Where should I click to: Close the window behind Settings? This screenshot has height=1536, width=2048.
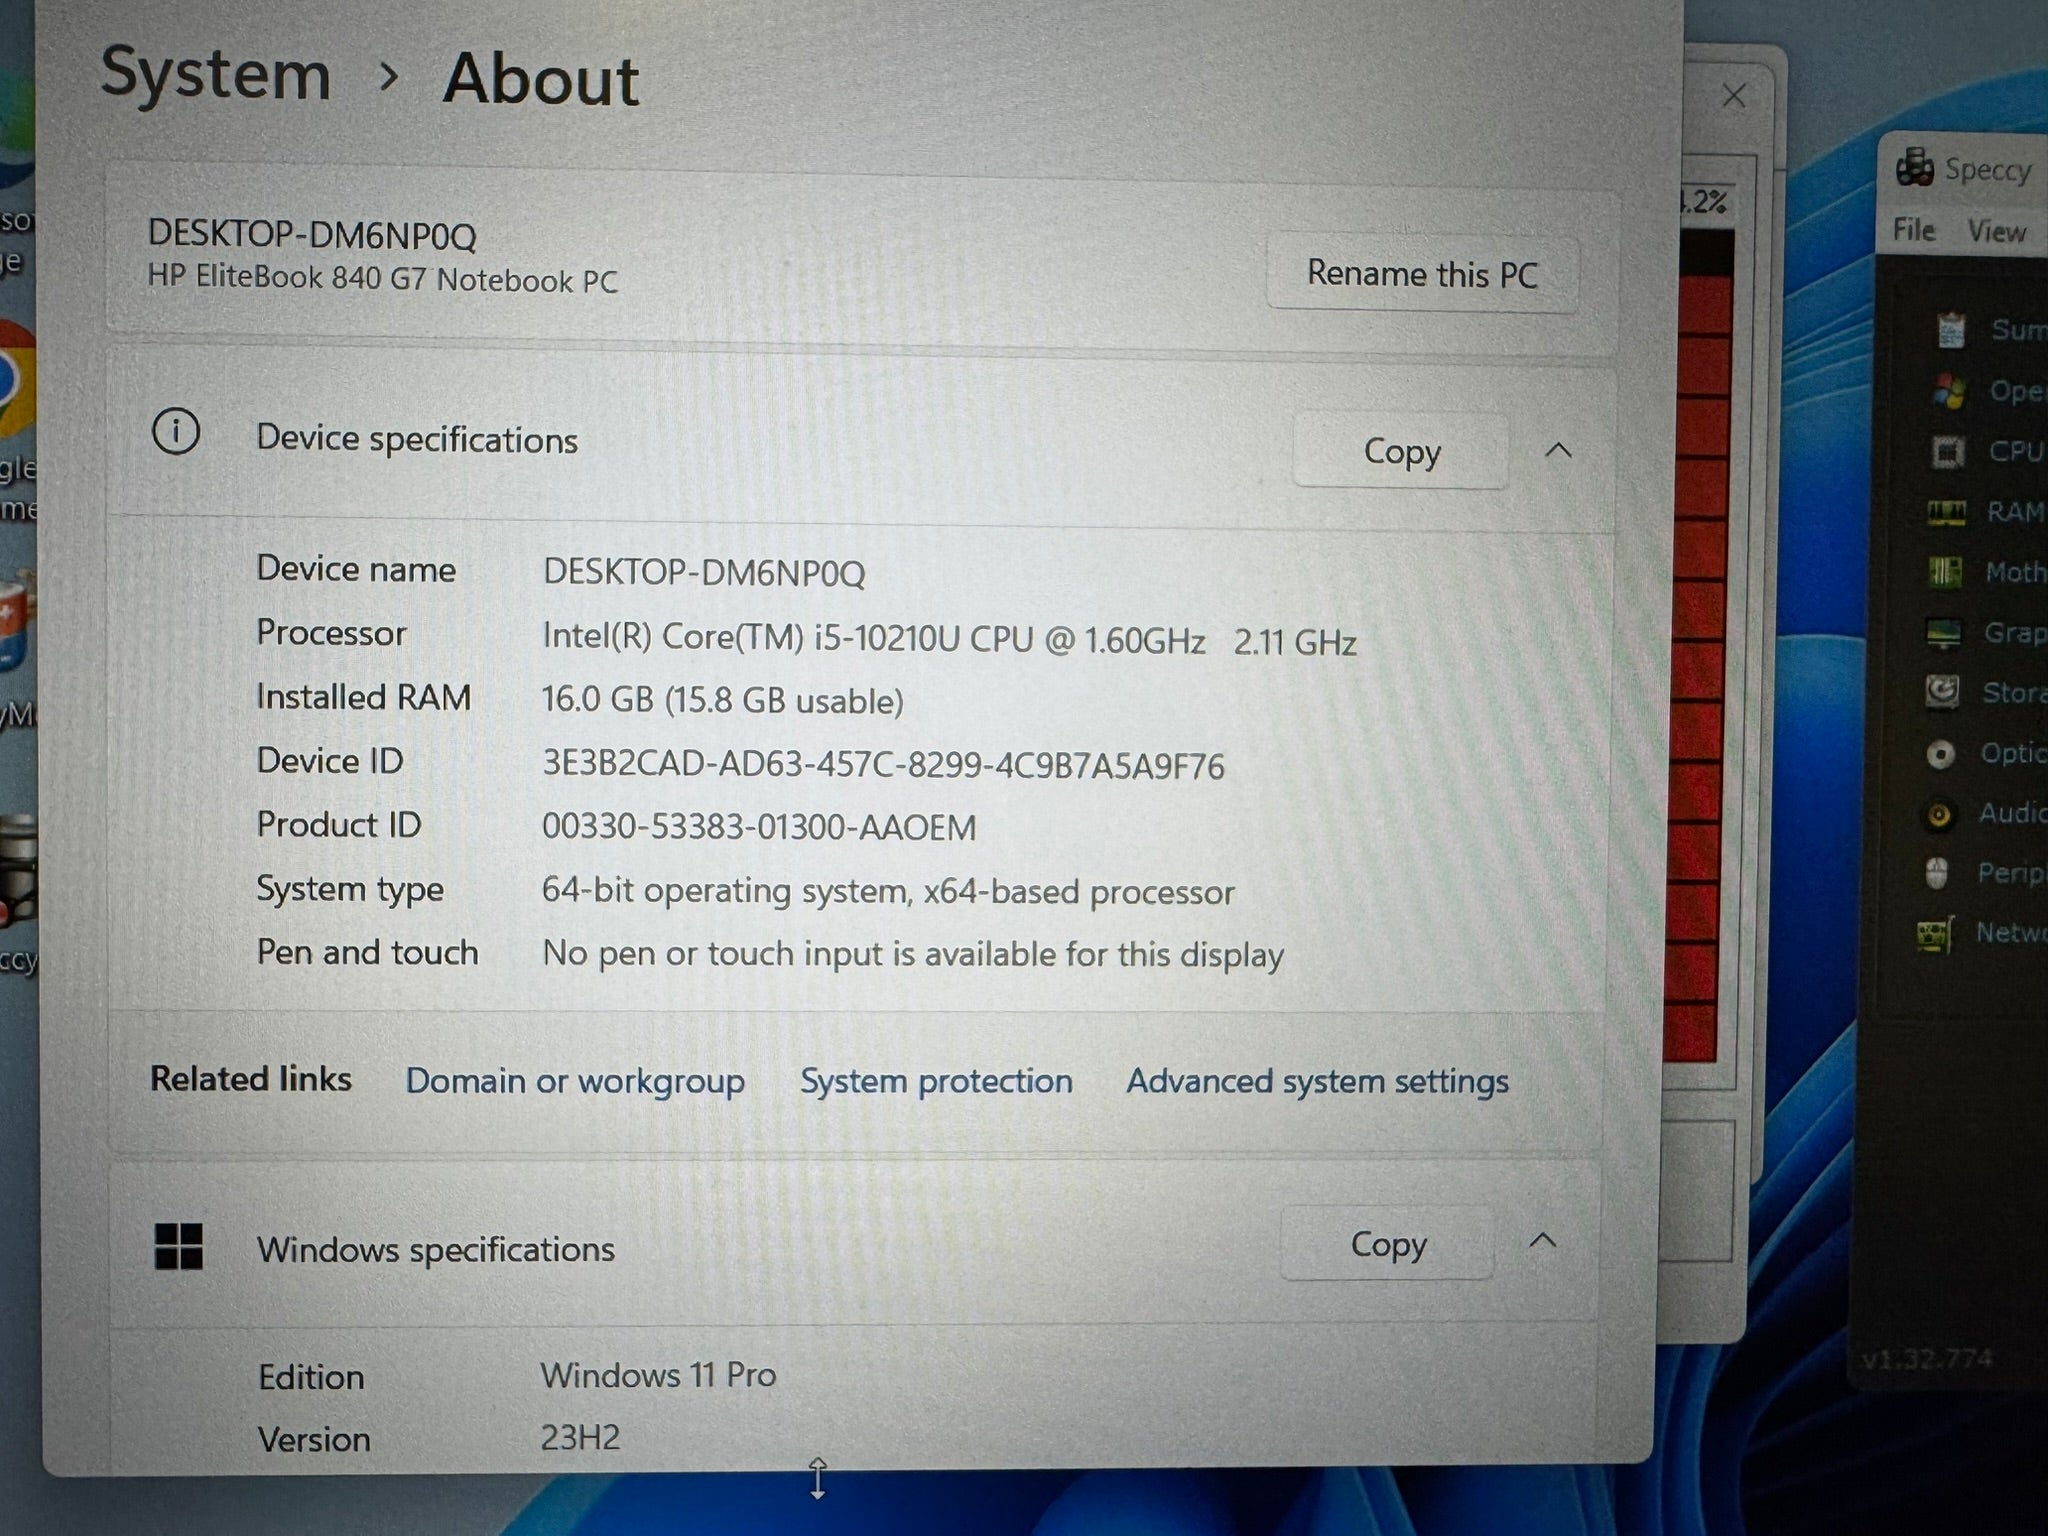[1735, 96]
